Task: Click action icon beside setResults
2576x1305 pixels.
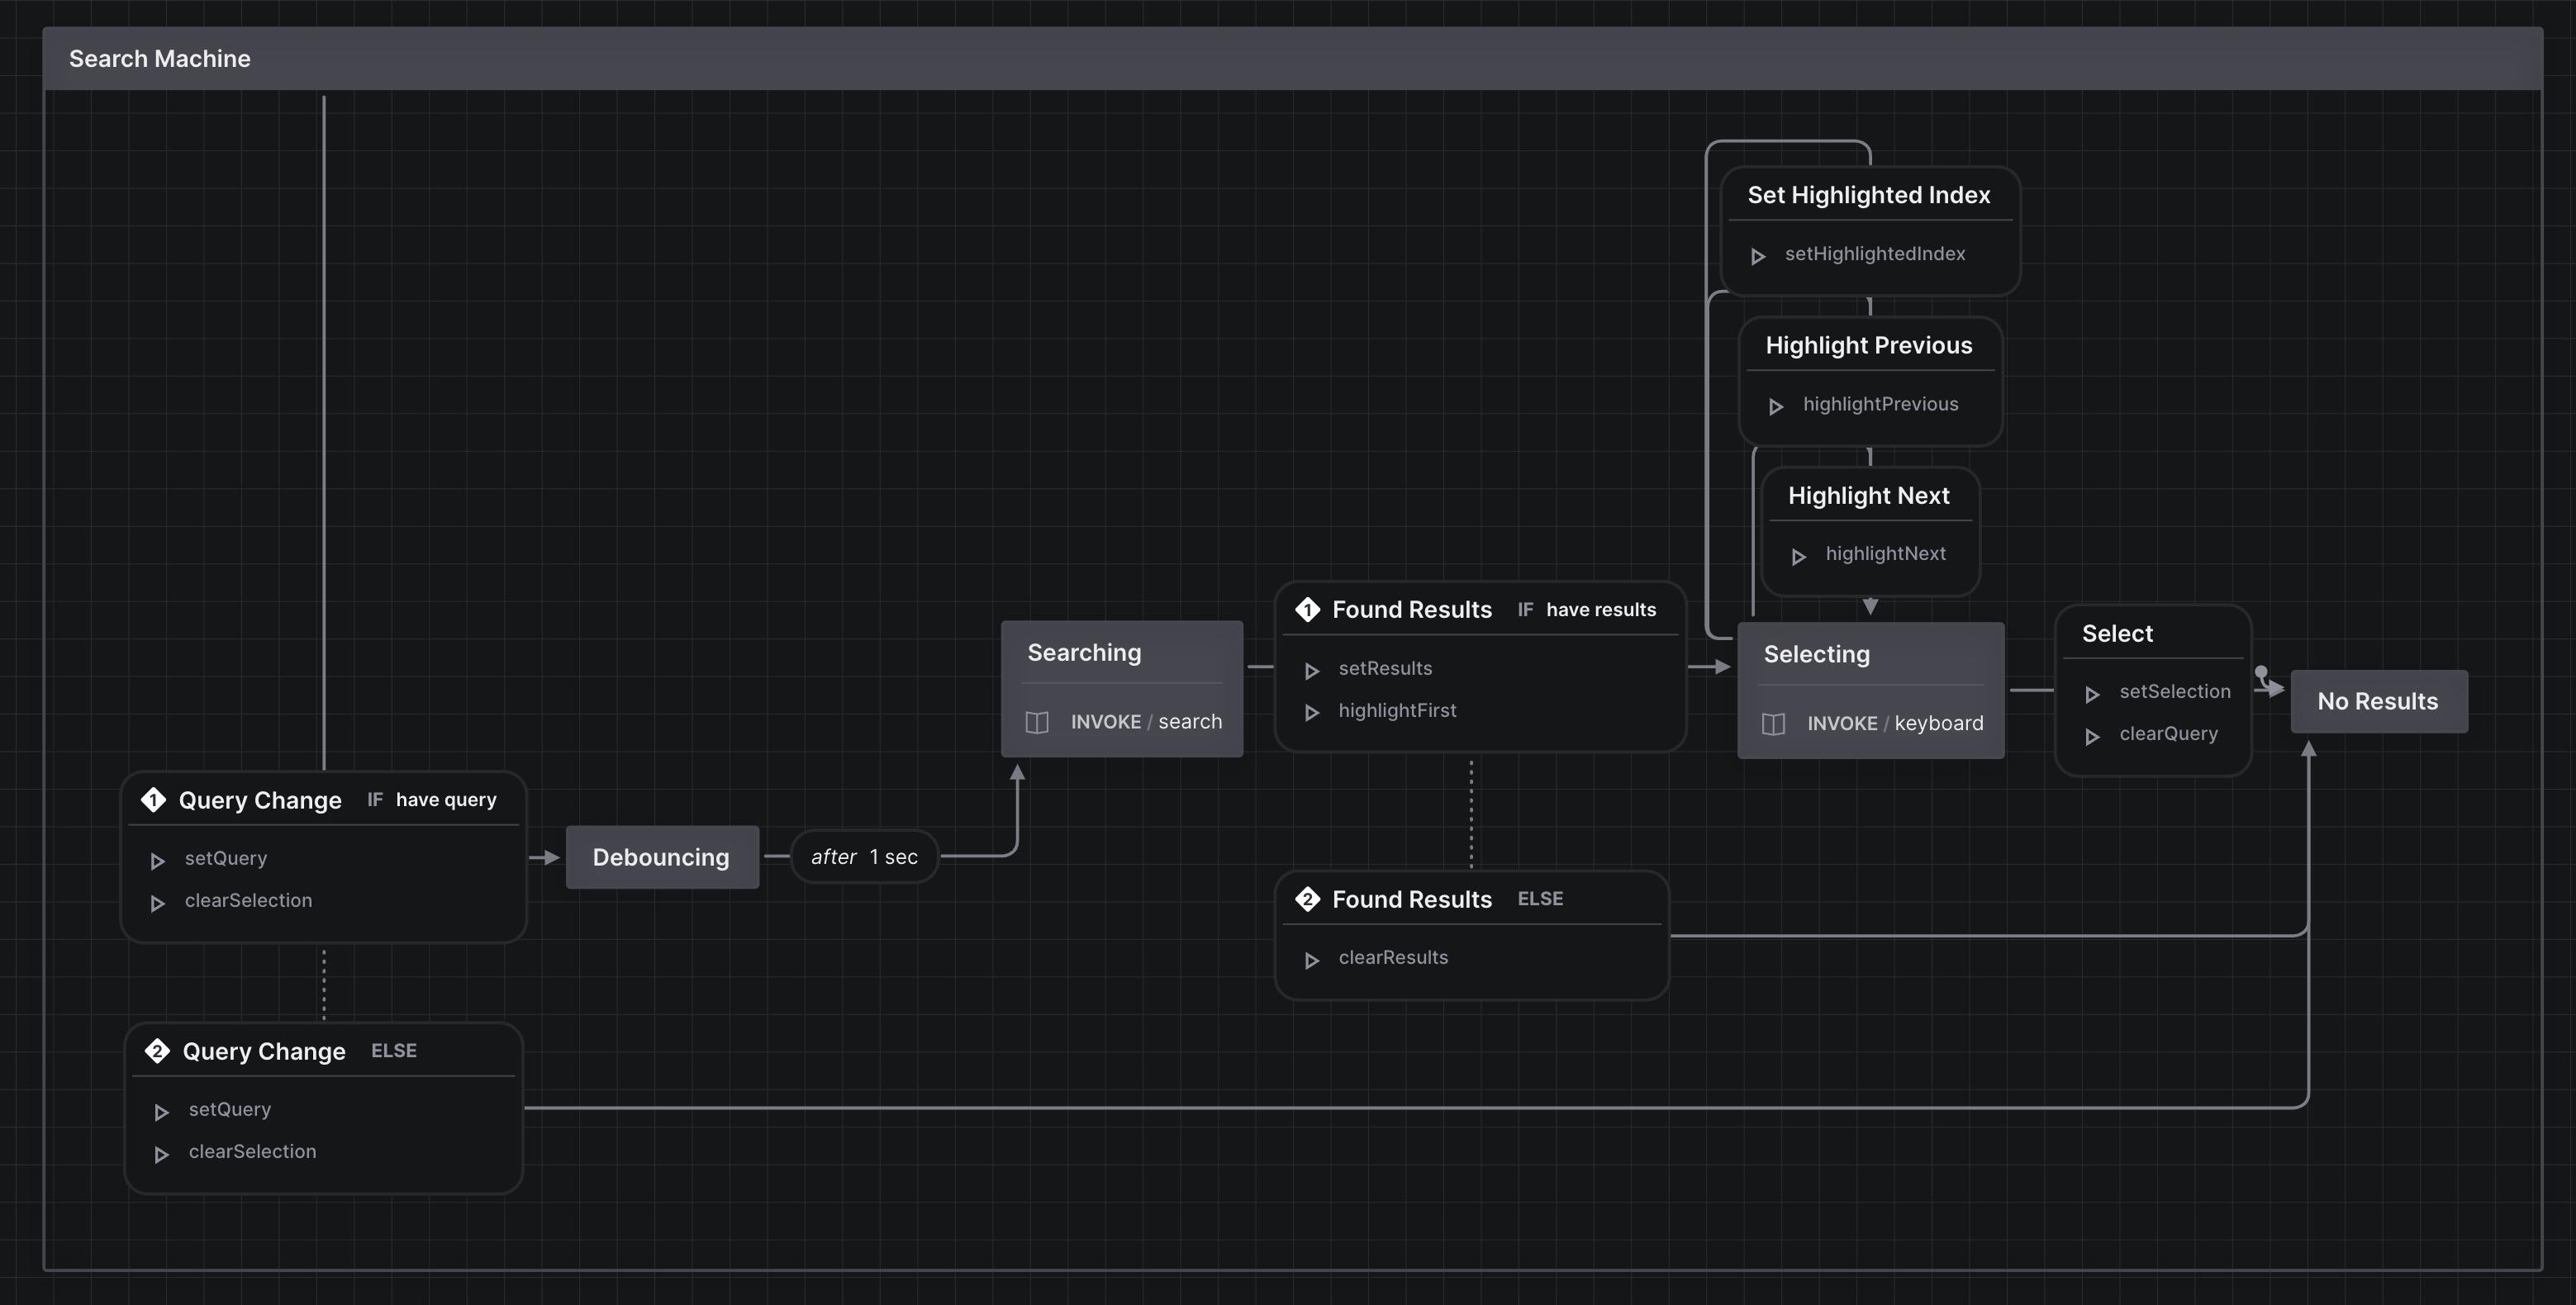Action: tap(1312, 670)
